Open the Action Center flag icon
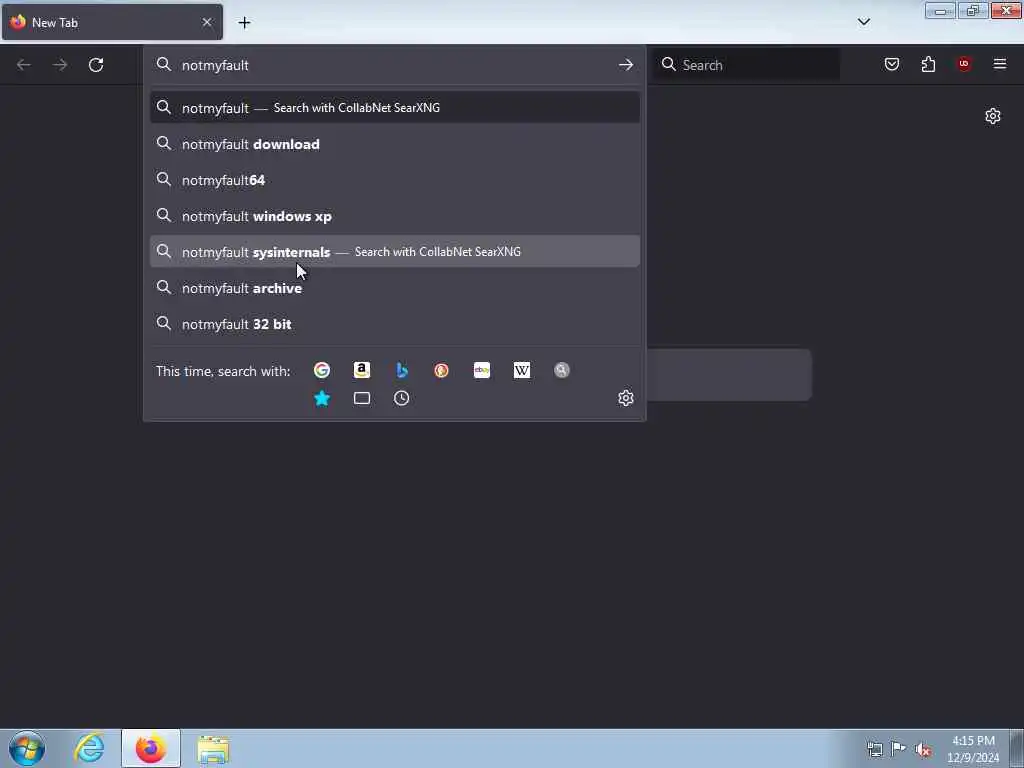This screenshot has height=768, width=1024. coord(899,749)
